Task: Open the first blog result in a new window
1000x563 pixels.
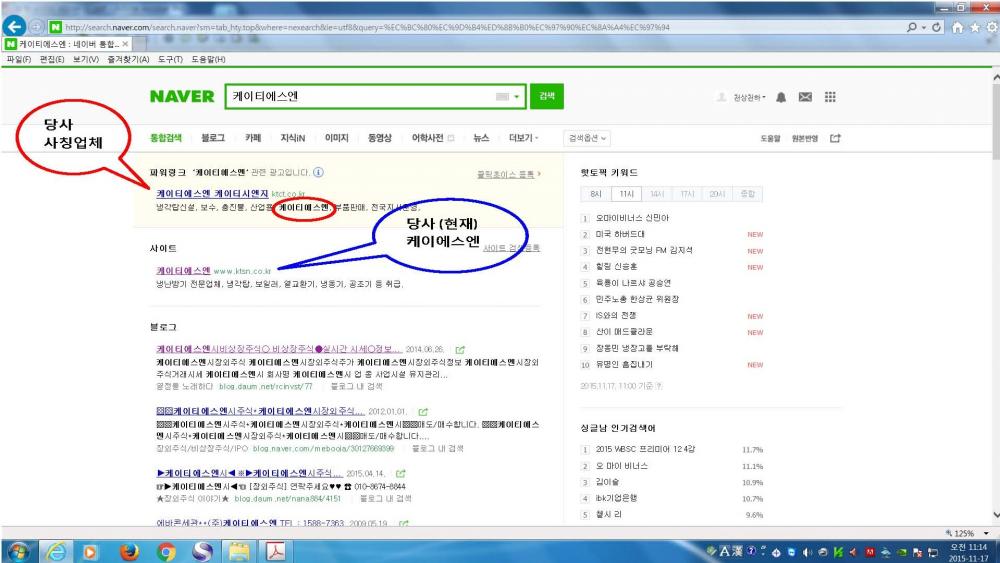Action: 460,349
